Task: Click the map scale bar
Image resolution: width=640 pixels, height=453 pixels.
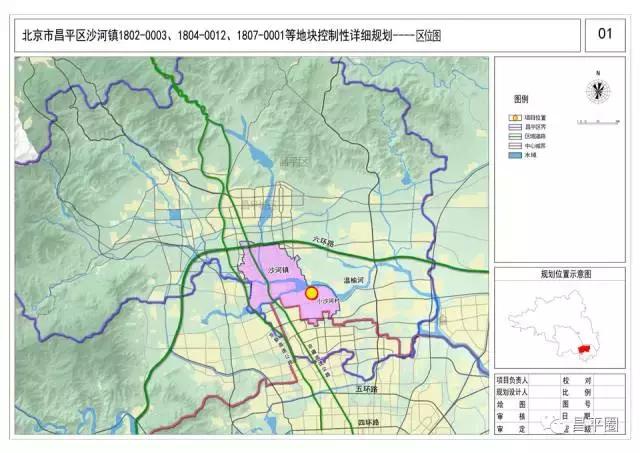Action: (598, 122)
